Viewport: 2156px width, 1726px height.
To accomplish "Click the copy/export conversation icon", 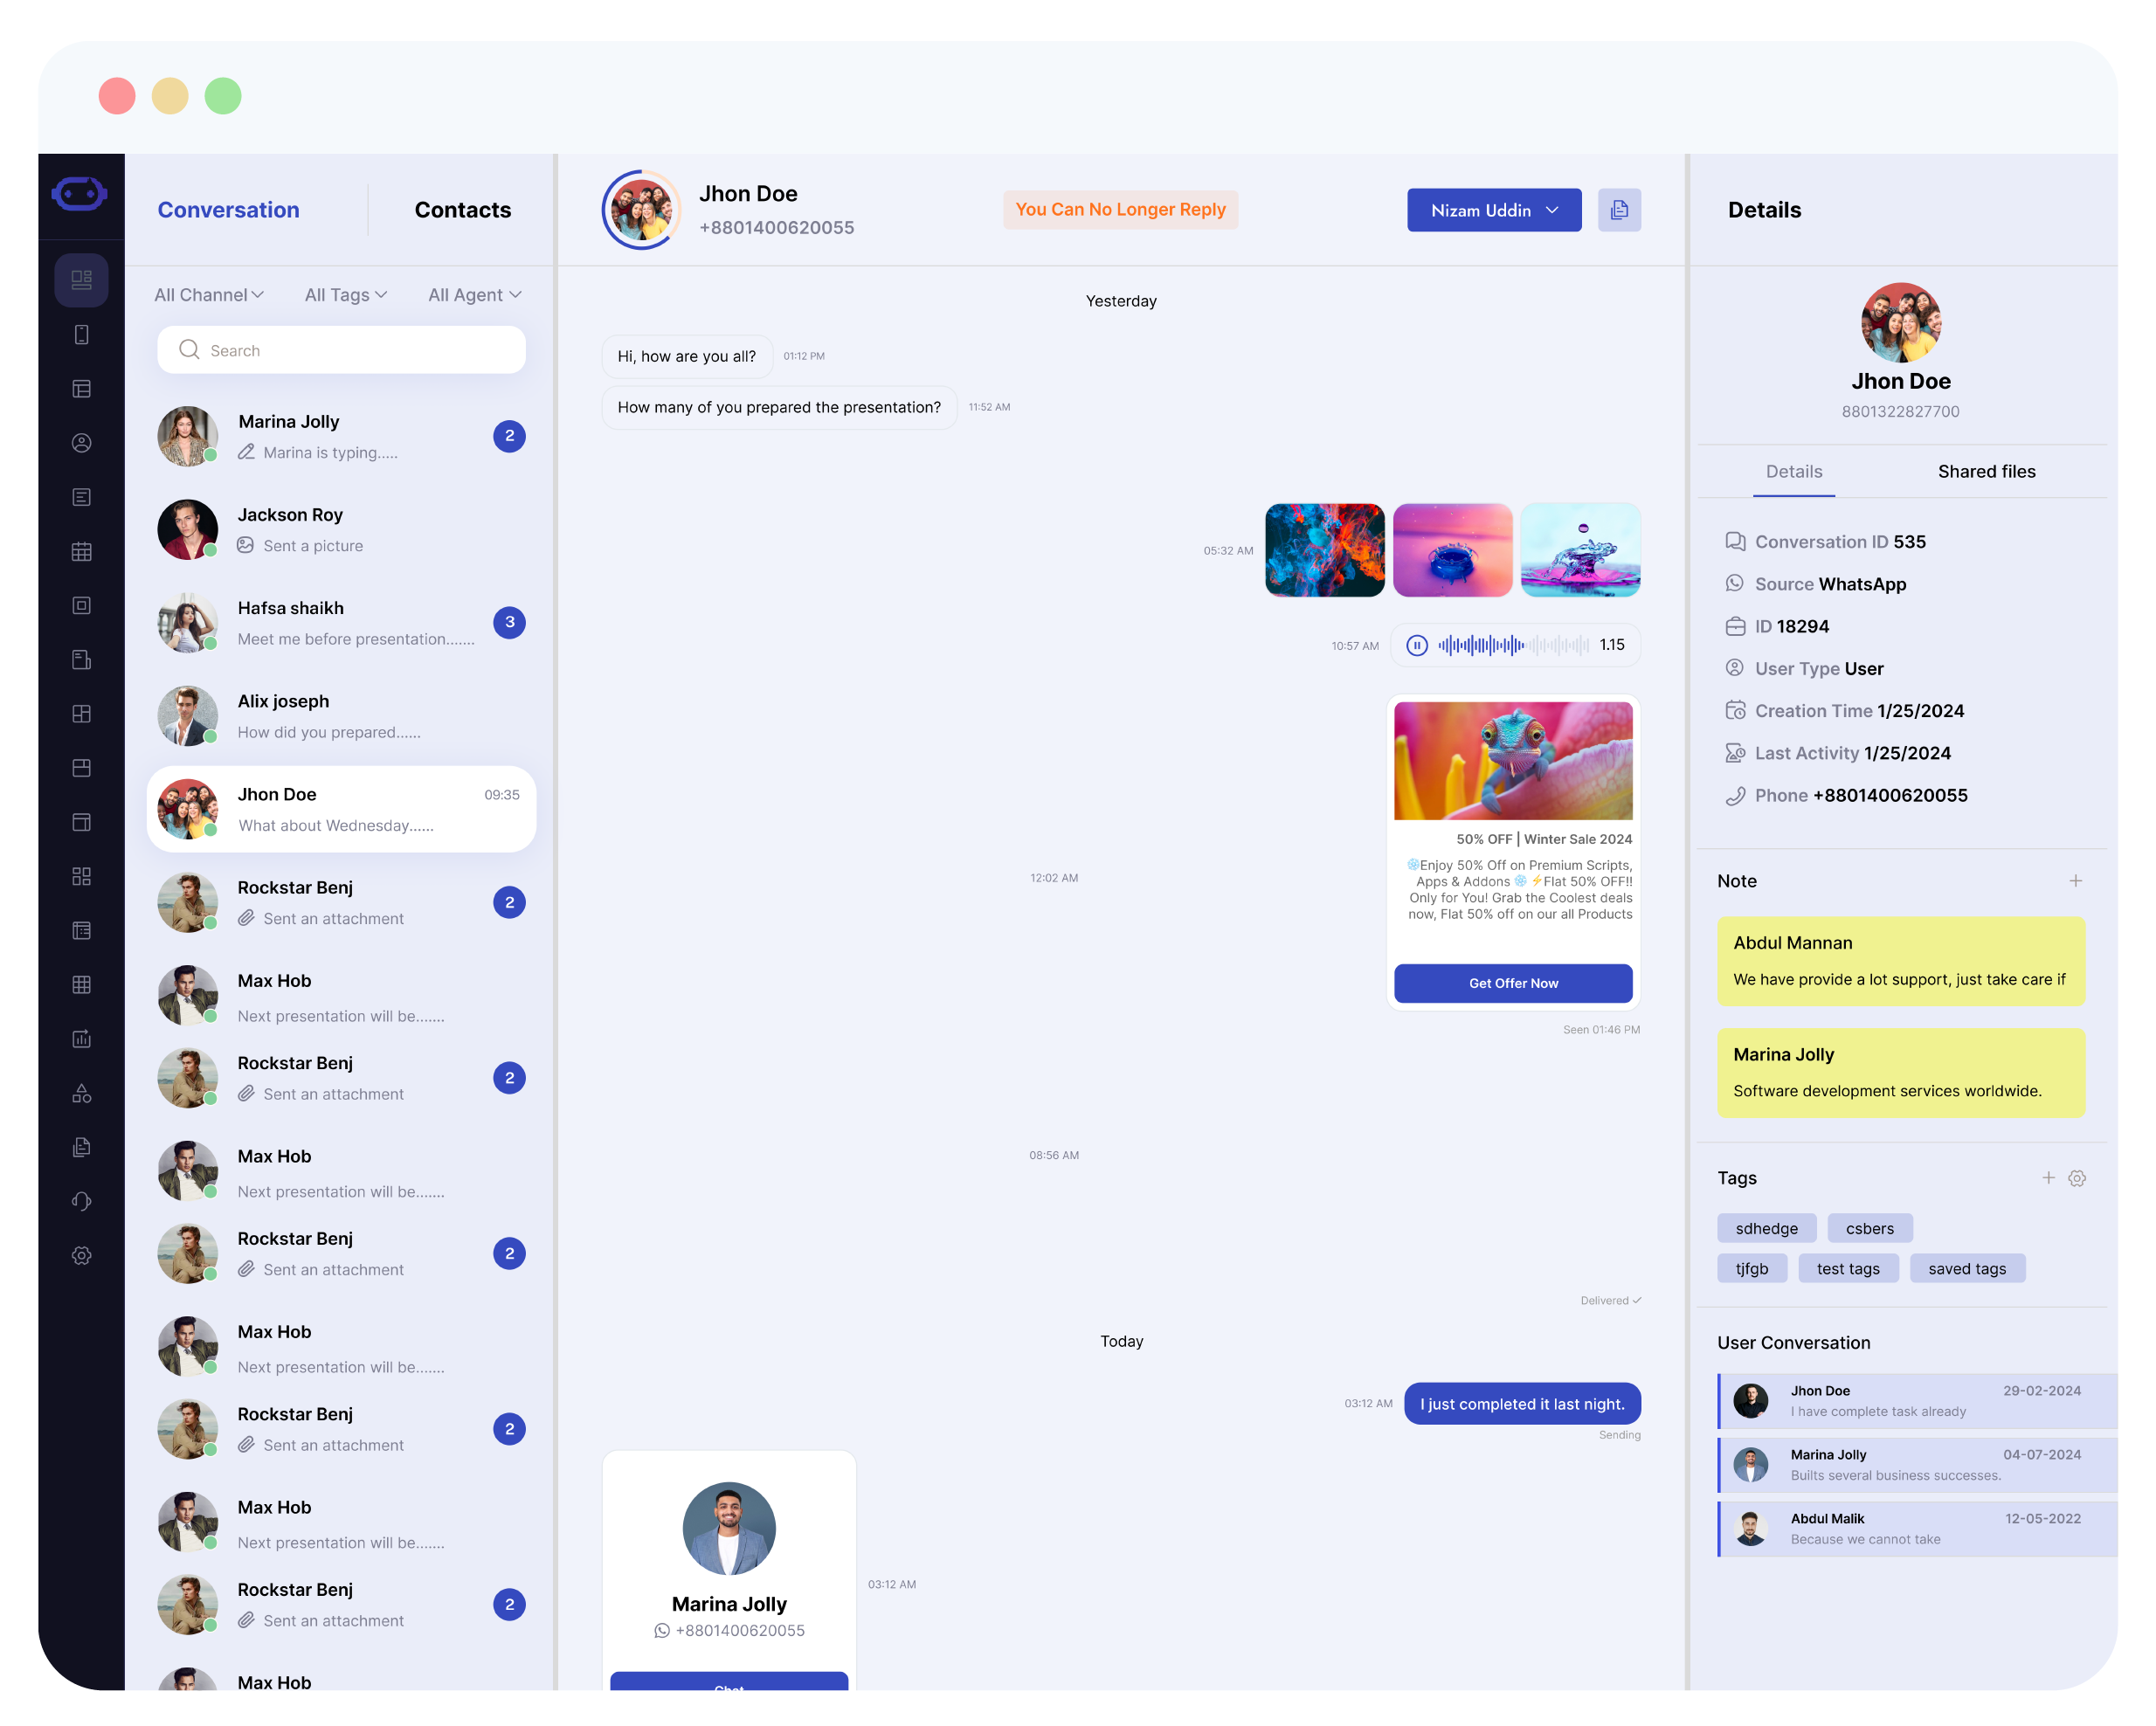I will (1620, 208).
